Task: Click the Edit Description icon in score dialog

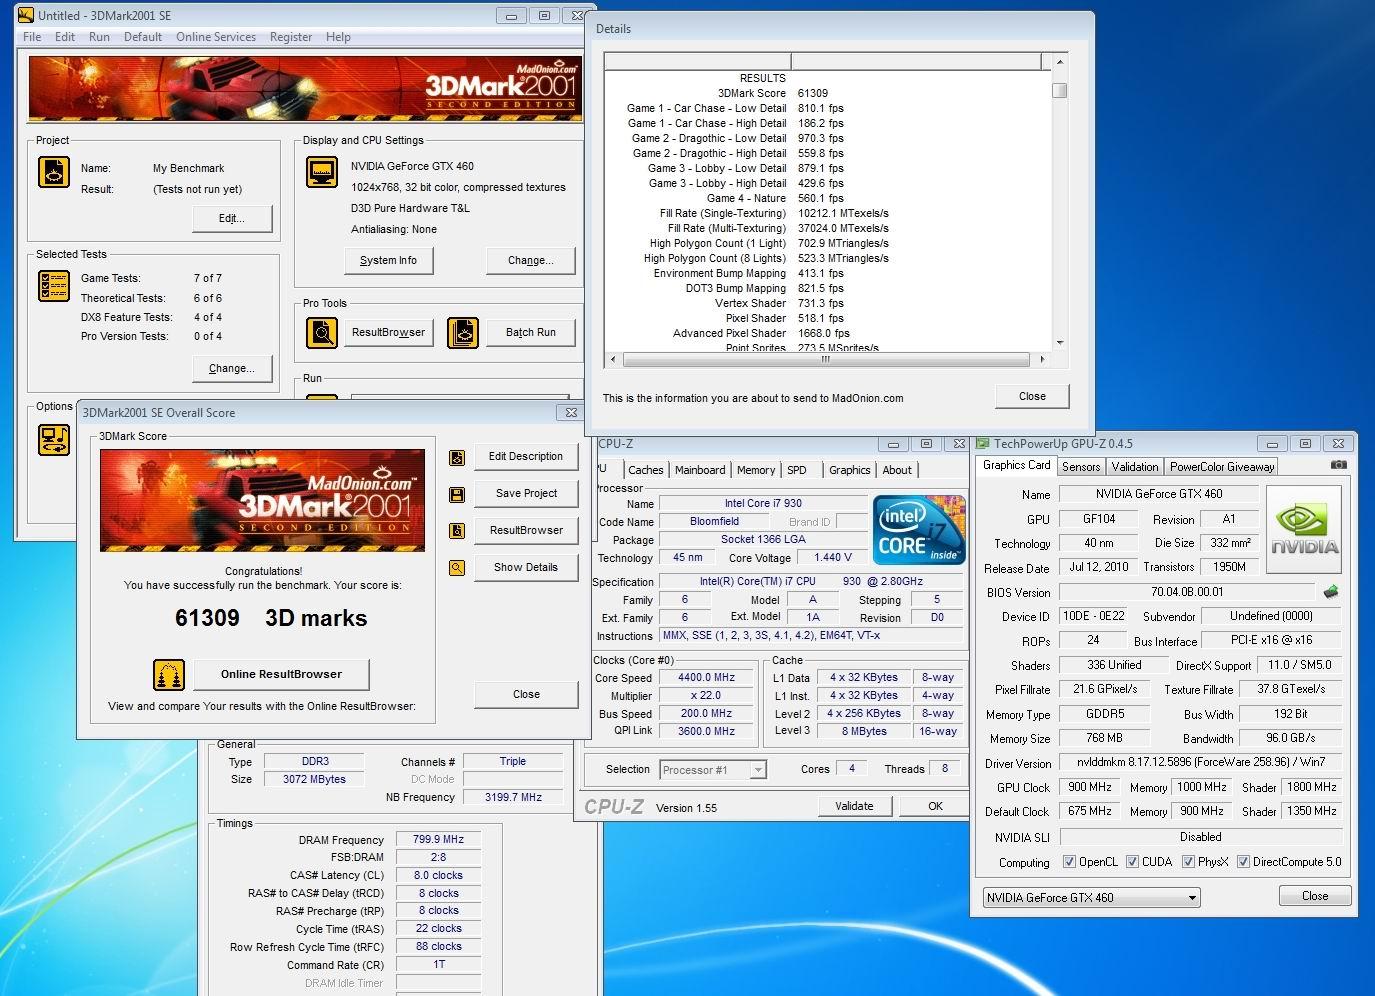Action: 457,458
